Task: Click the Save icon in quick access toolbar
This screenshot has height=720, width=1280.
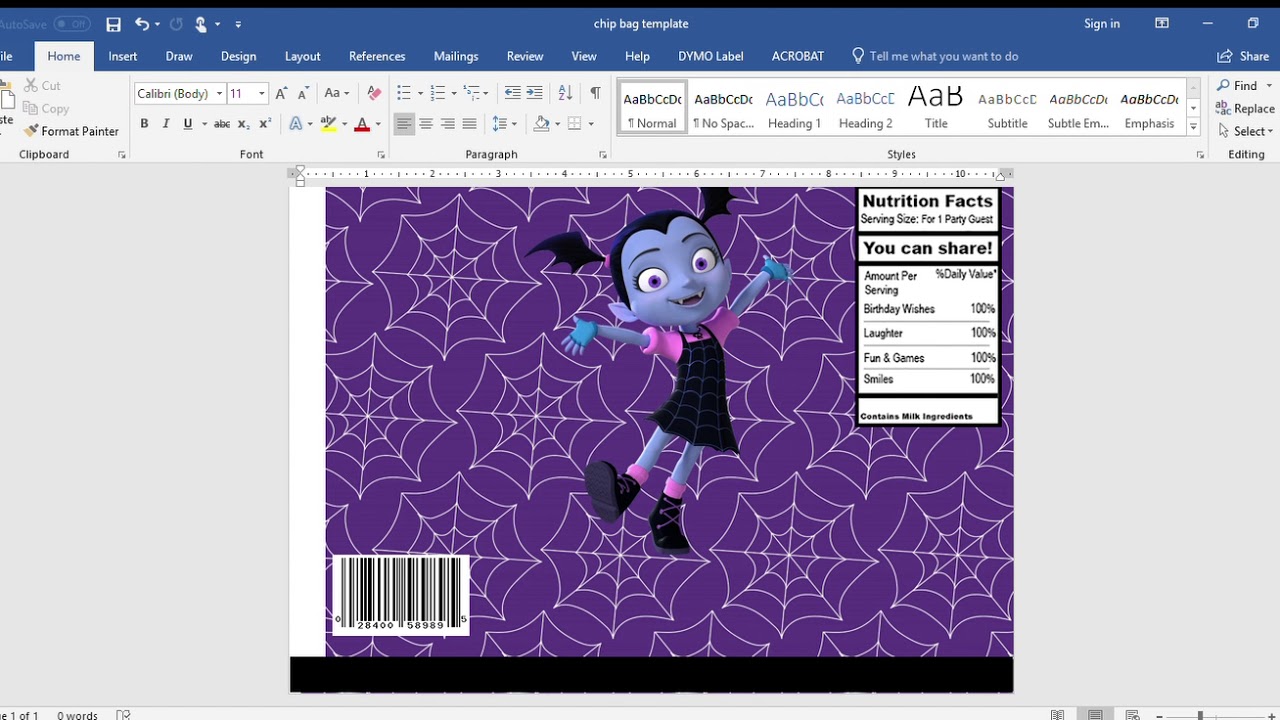Action: point(113,24)
